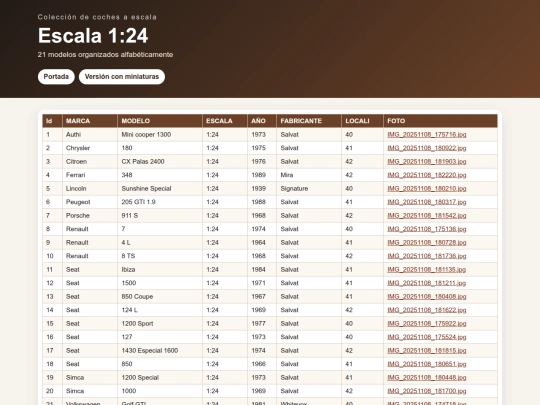
Task: Open photo link IMG_20251108_181903.jpg
Action: [426, 162]
